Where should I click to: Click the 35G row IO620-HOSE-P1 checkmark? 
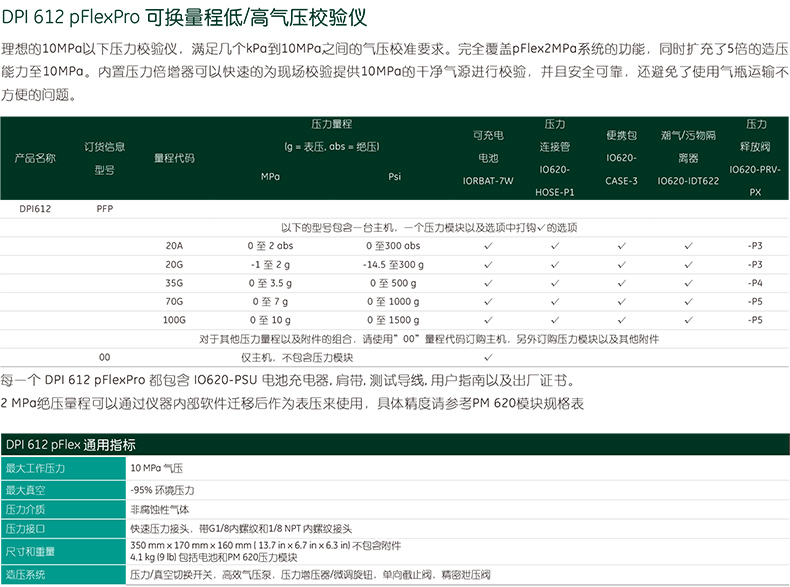pos(555,282)
